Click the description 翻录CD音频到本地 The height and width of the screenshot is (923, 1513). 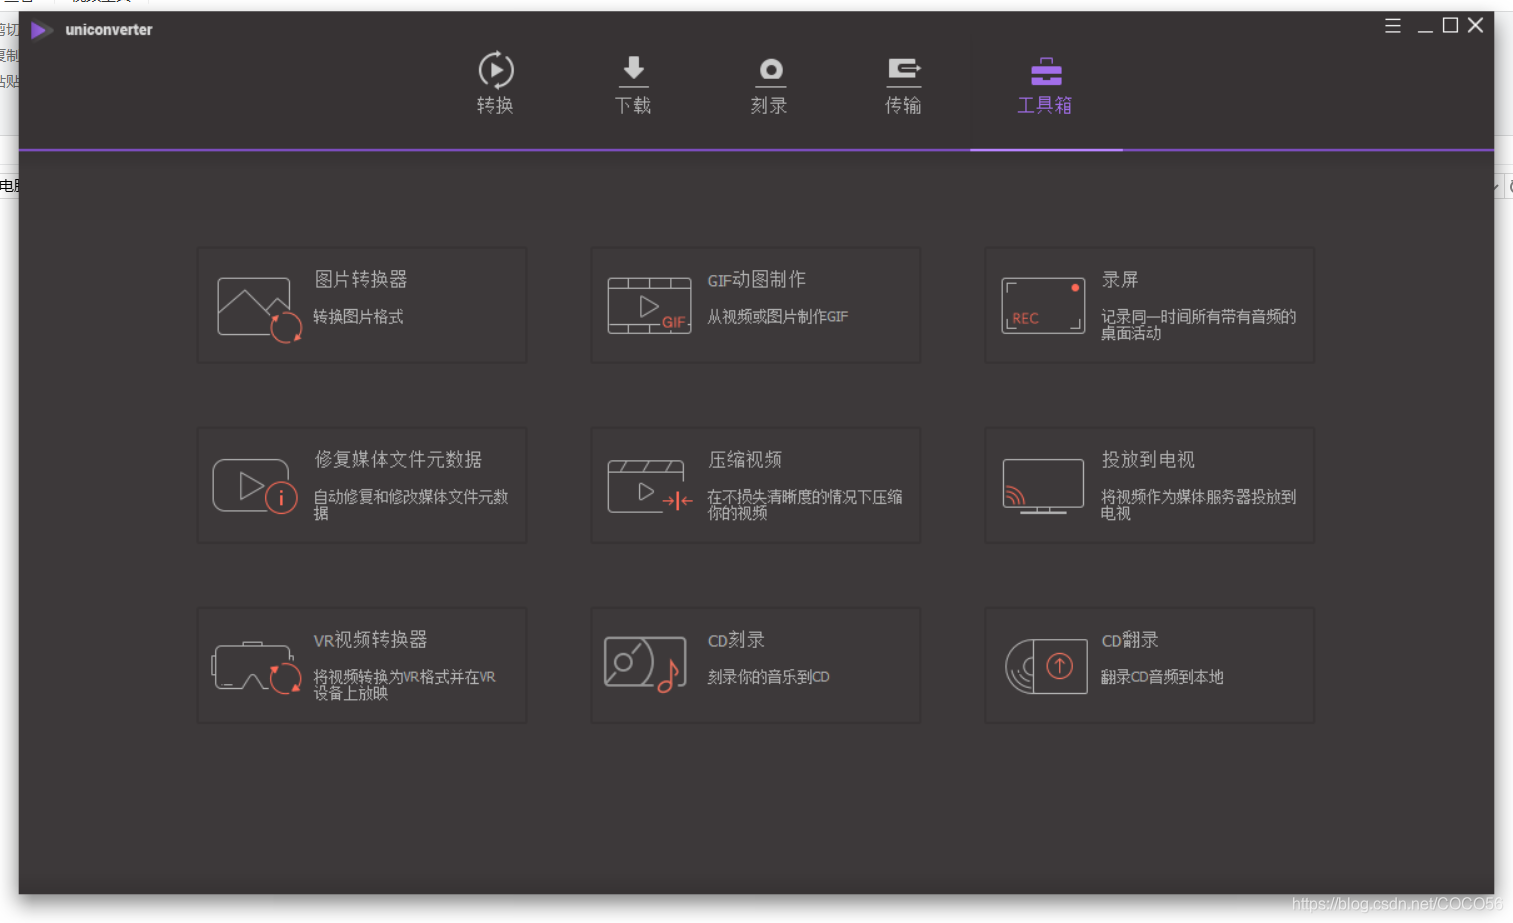pos(1162,677)
